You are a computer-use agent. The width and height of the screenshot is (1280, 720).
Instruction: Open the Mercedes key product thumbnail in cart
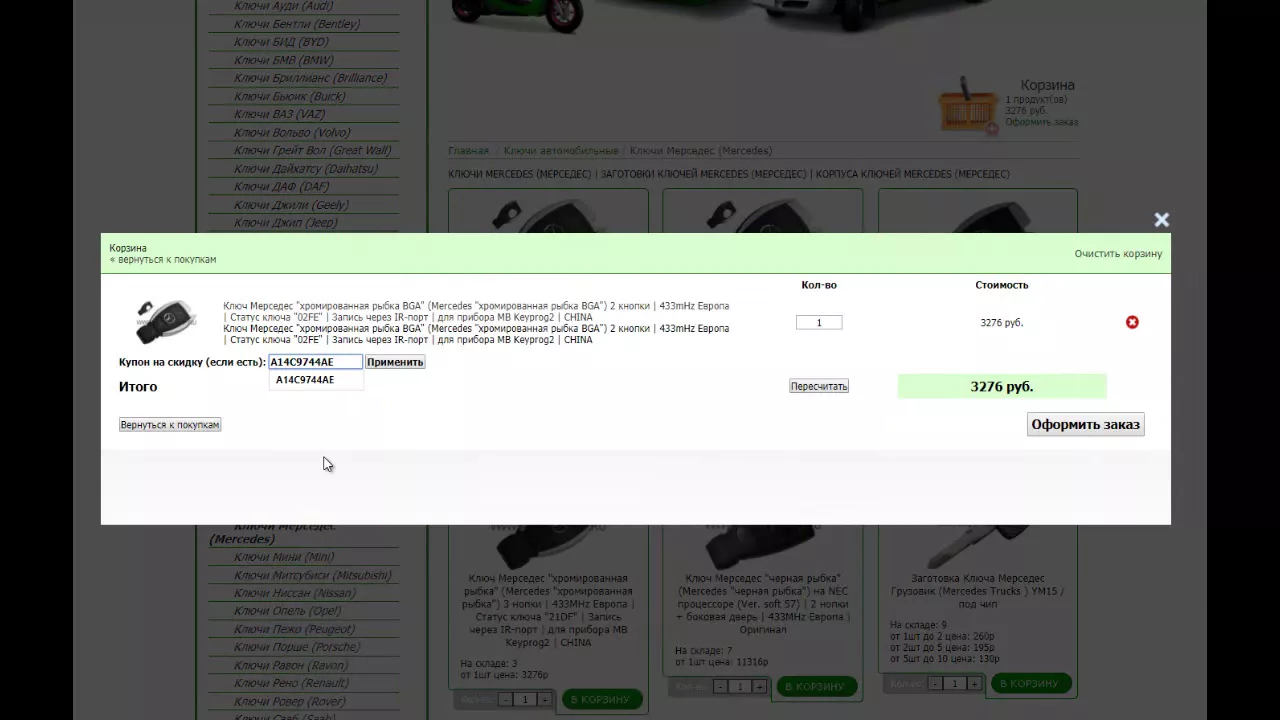click(x=167, y=322)
